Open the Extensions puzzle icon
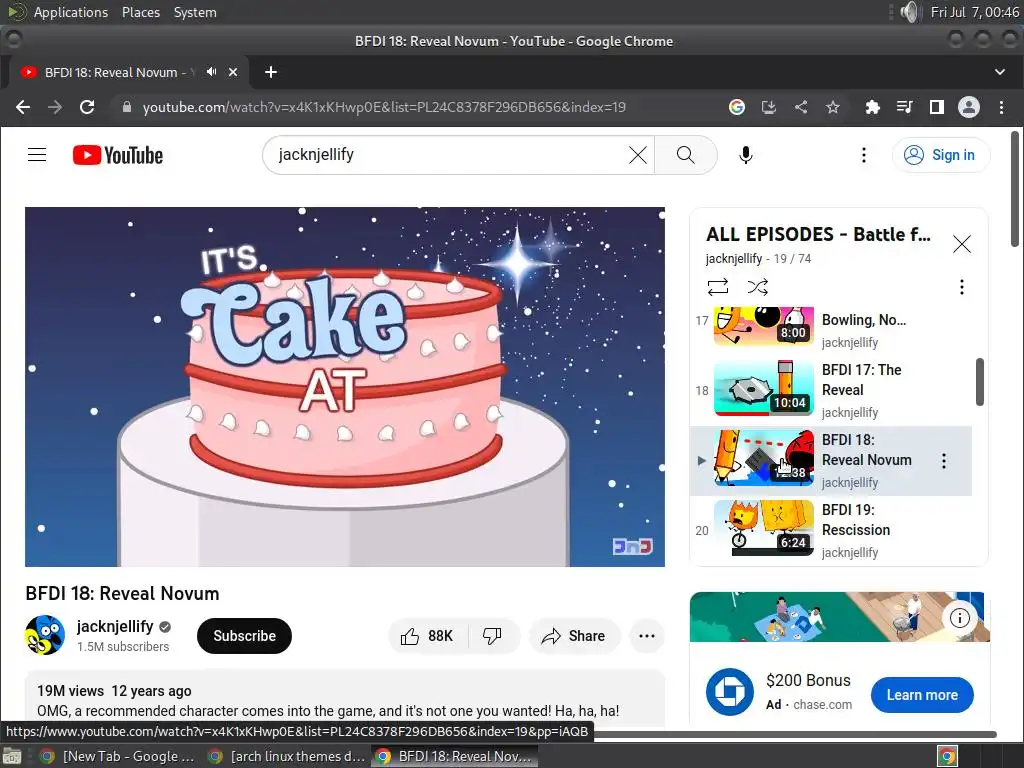The width and height of the screenshot is (1024, 768). pyautogui.click(x=872, y=107)
